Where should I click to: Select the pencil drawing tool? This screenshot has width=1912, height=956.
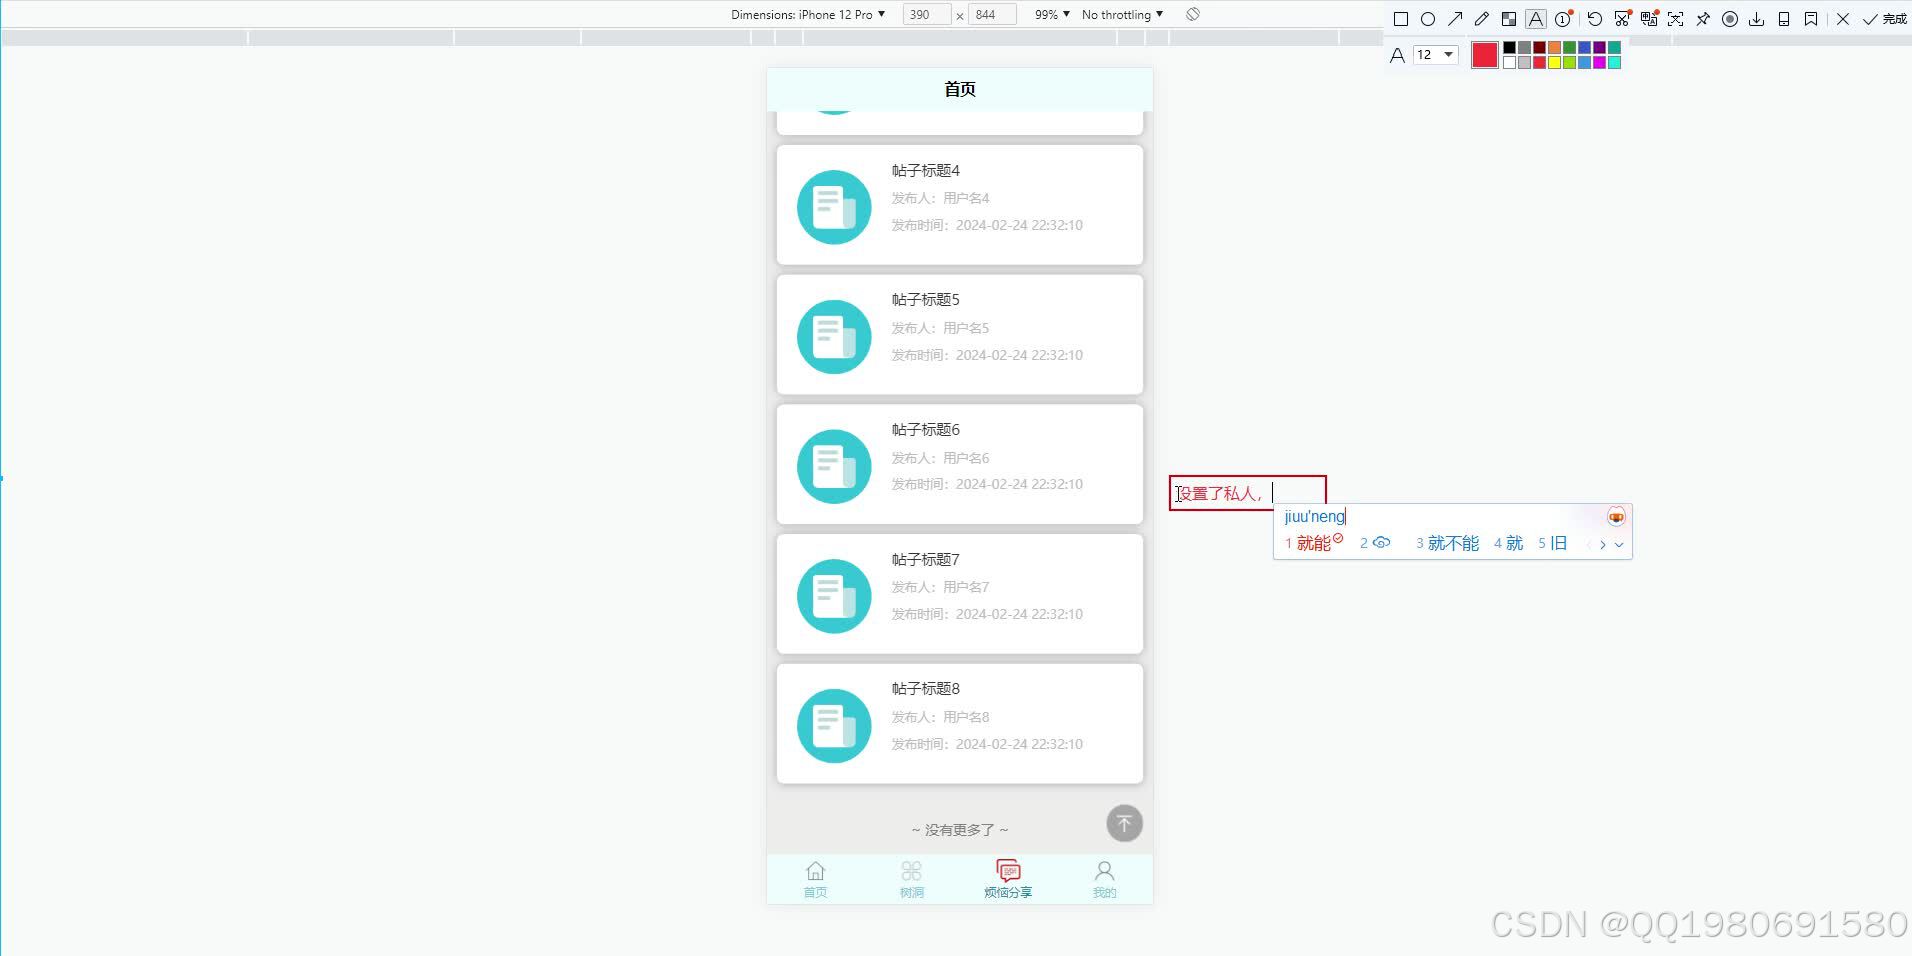[x=1482, y=19]
